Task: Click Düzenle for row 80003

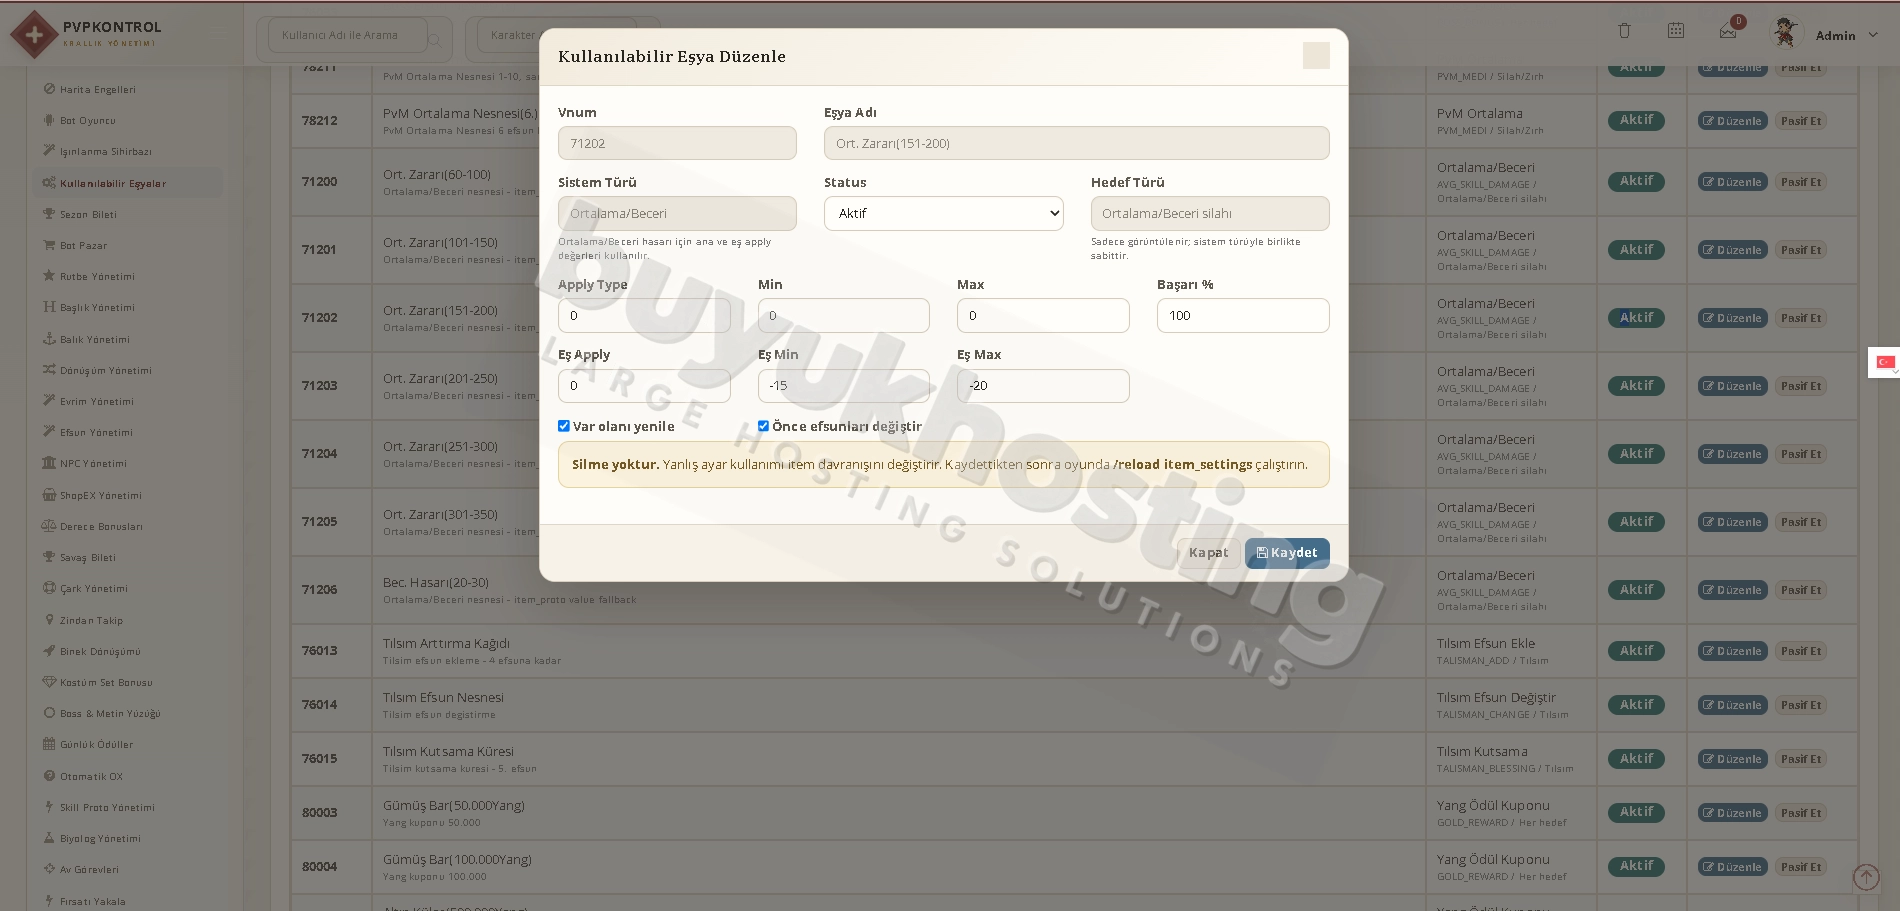Action: 1732,813
